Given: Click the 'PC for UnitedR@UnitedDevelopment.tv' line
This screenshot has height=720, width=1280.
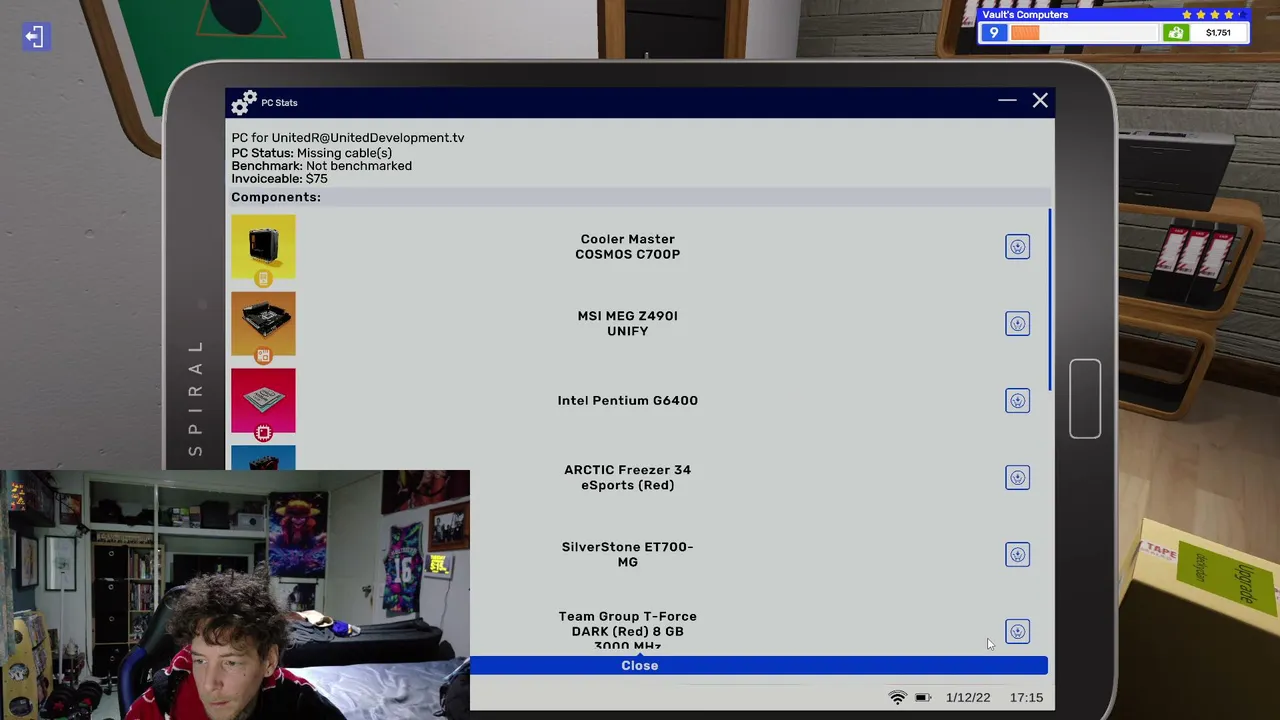Looking at the screenshot, I should (348, 138).
